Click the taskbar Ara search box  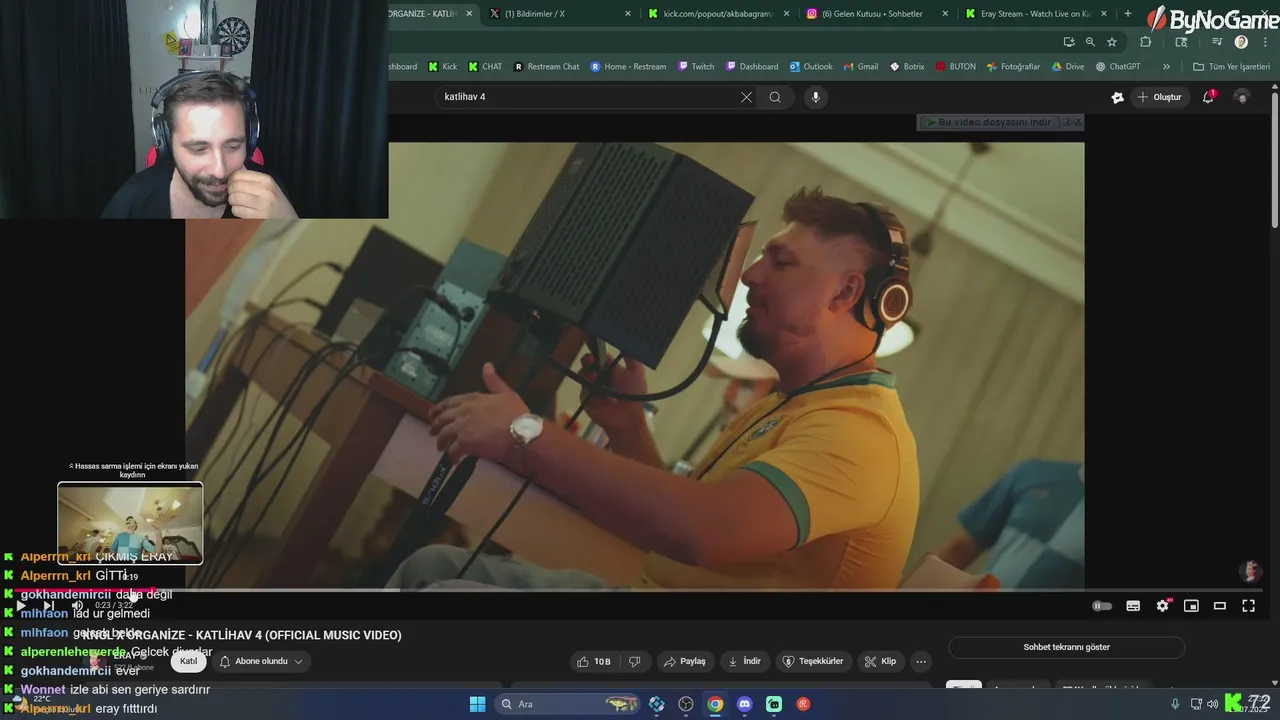[x=567, y=704]
